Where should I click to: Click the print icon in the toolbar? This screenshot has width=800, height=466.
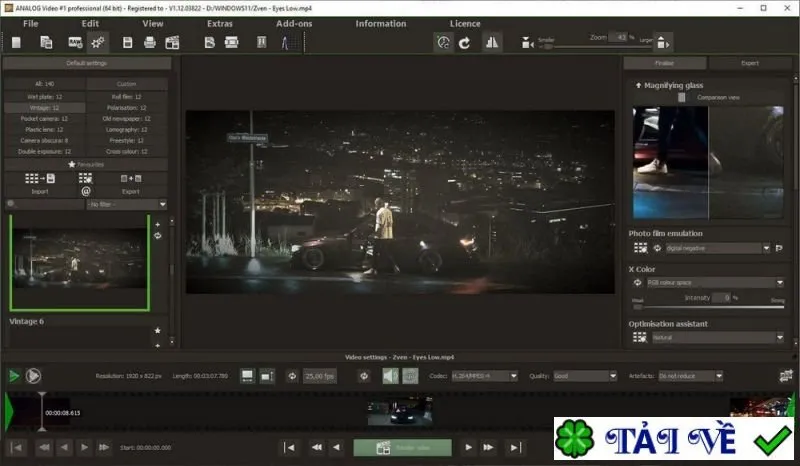coord(149,42)
